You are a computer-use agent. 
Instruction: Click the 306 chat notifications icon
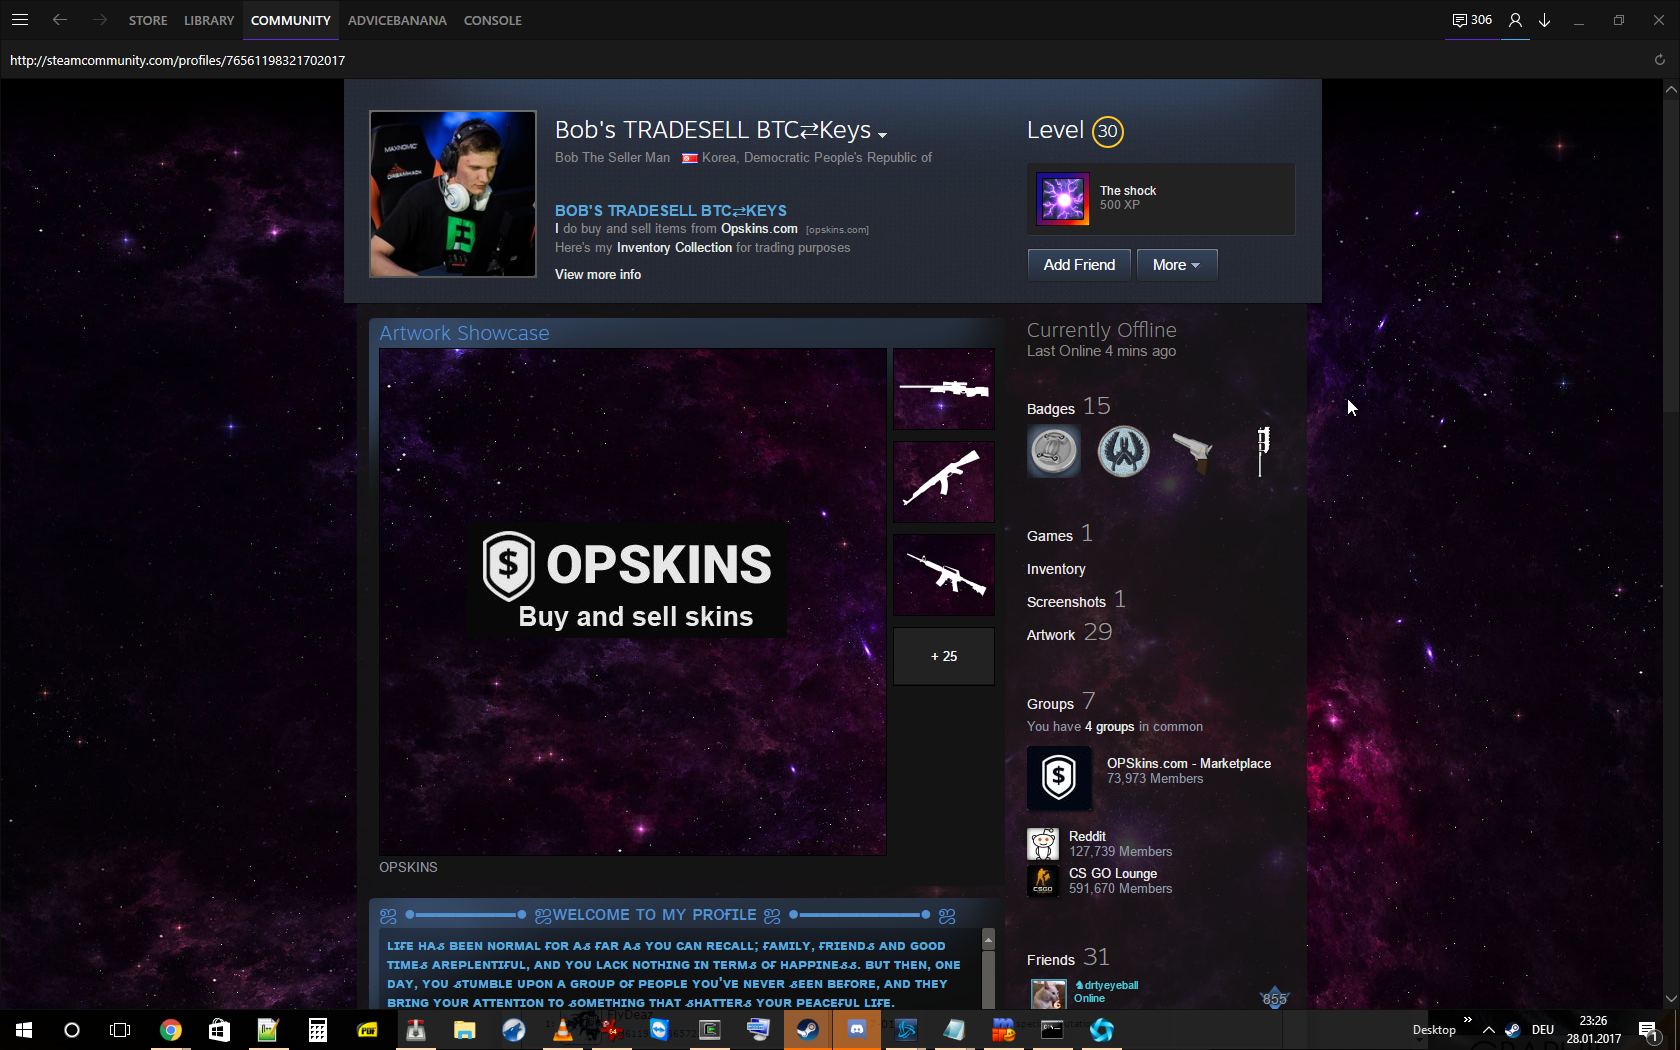click(x=1472, y=20)
